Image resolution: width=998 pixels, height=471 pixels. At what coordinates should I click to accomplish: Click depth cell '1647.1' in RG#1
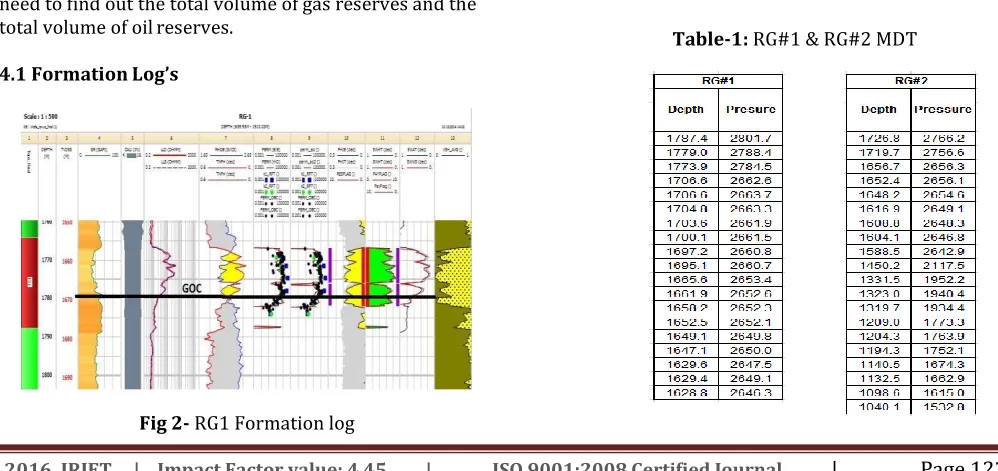tap(686, 350)
